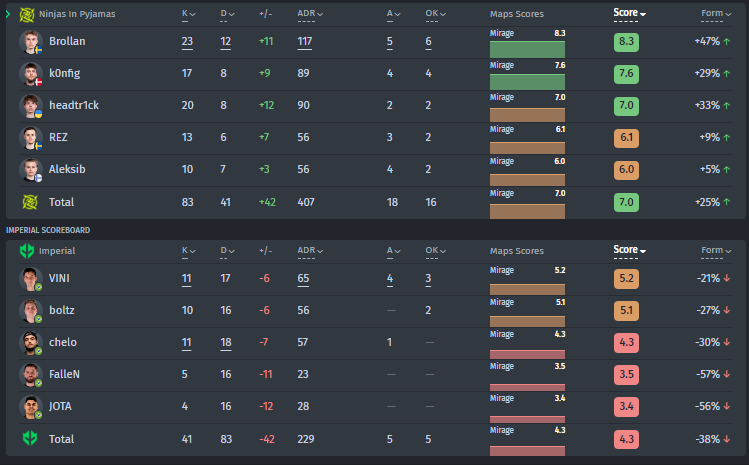This screenshot has width=749, height=465.
Task: Click chelo's player avatar
Action: pyautogui.click(x=30, y=343)
